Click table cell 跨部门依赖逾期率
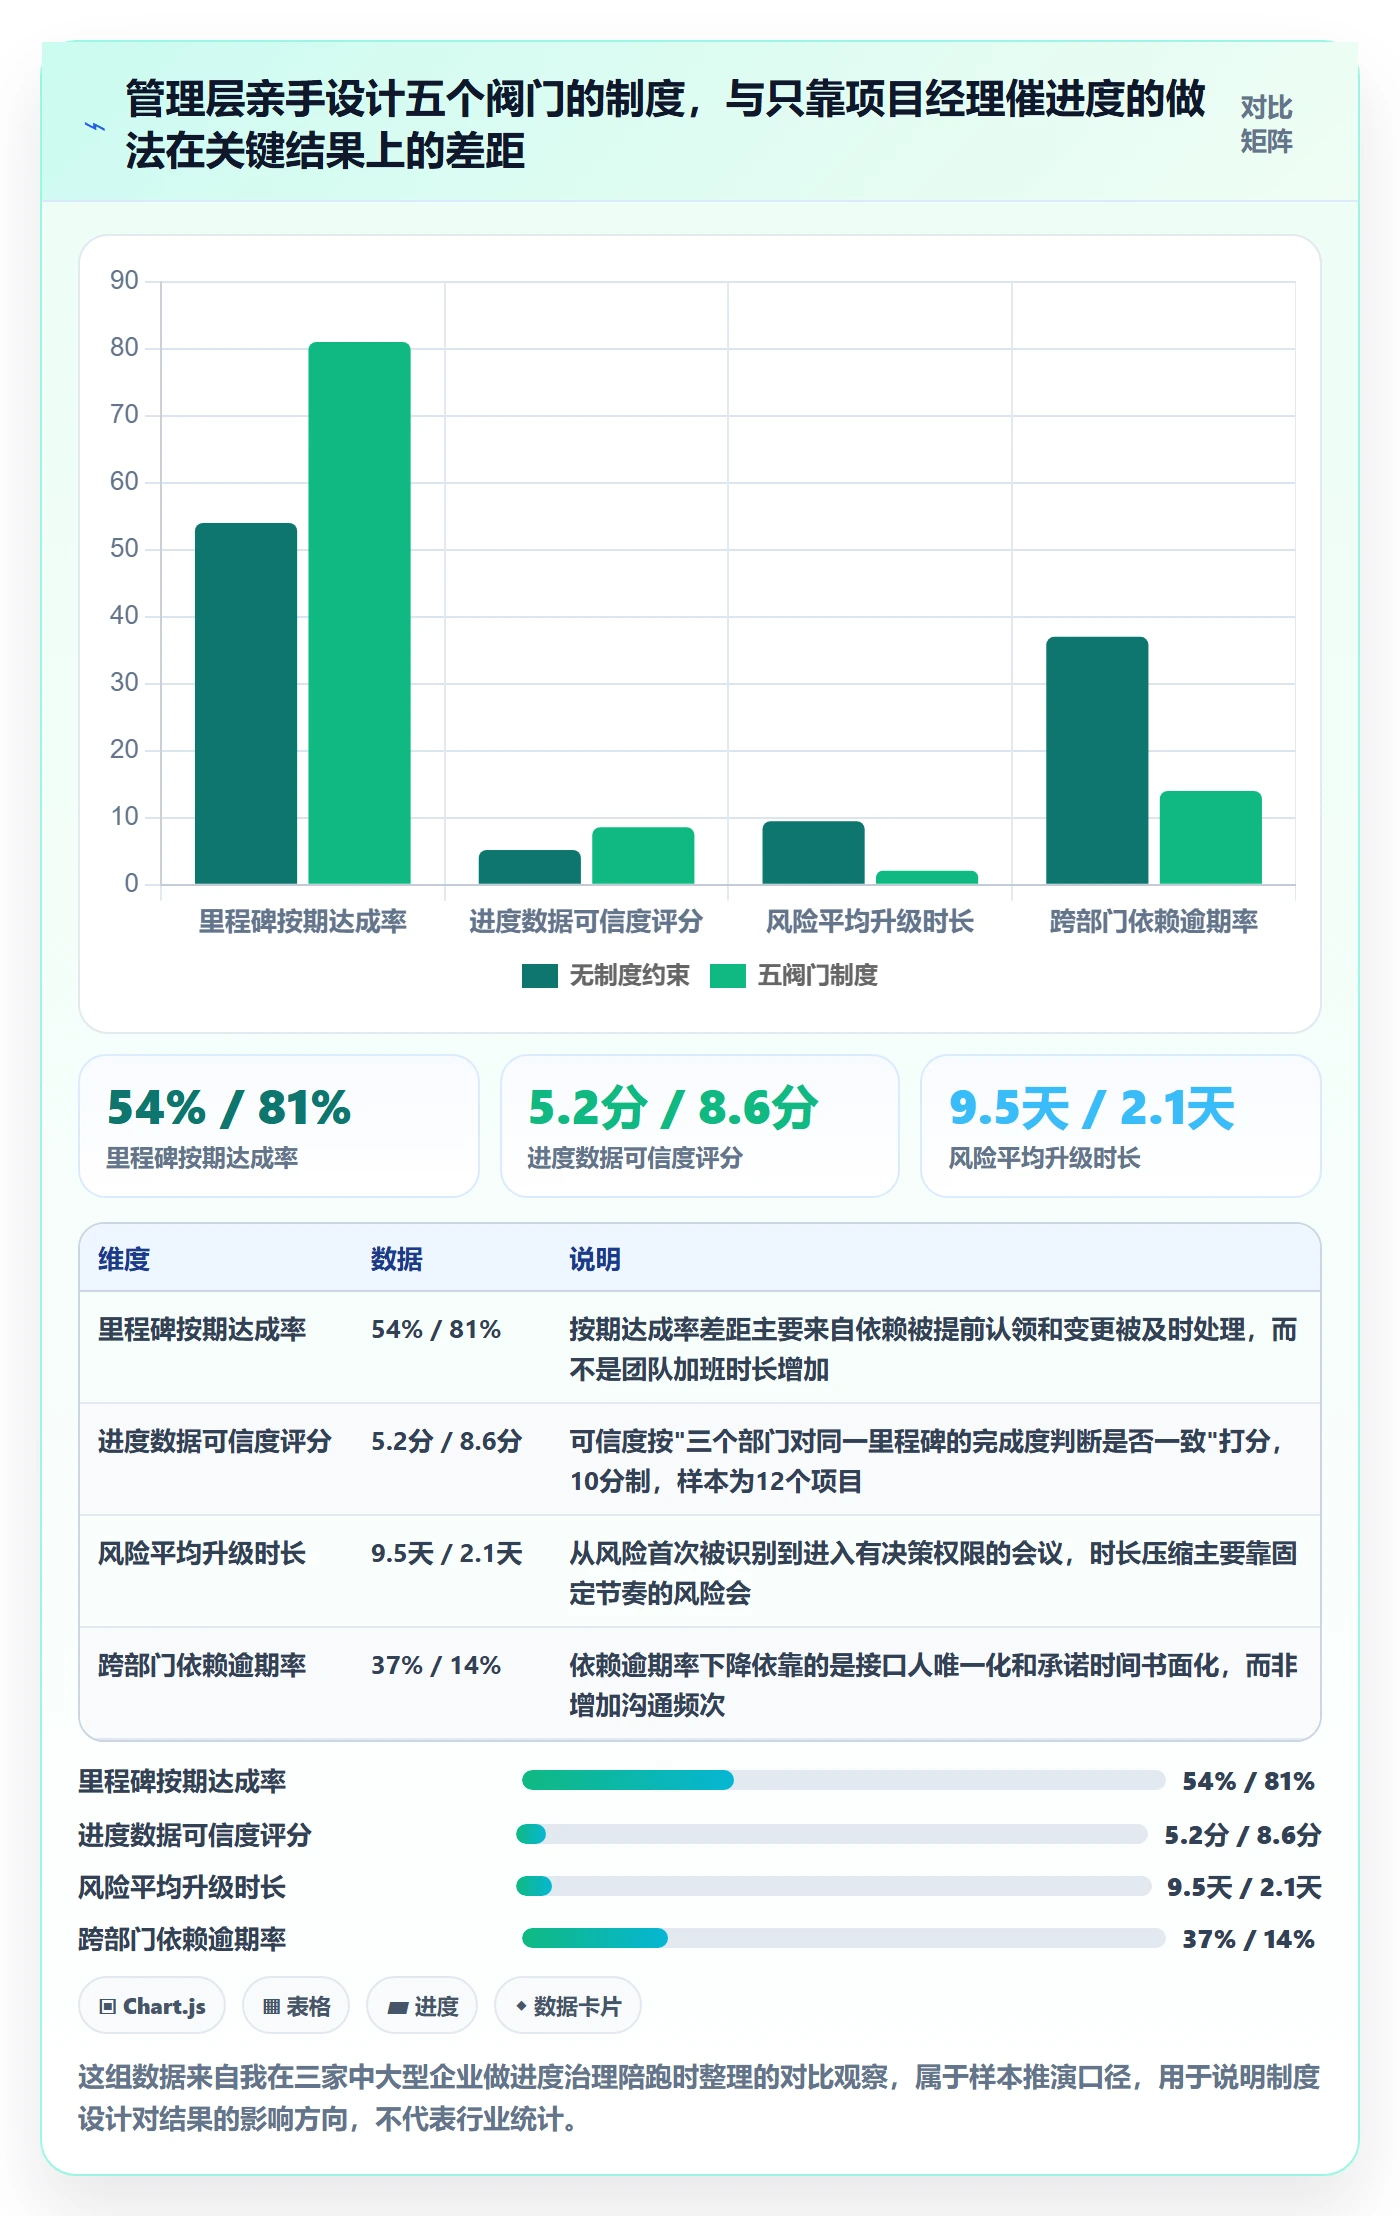1400x2216 pixels. 202,1665
